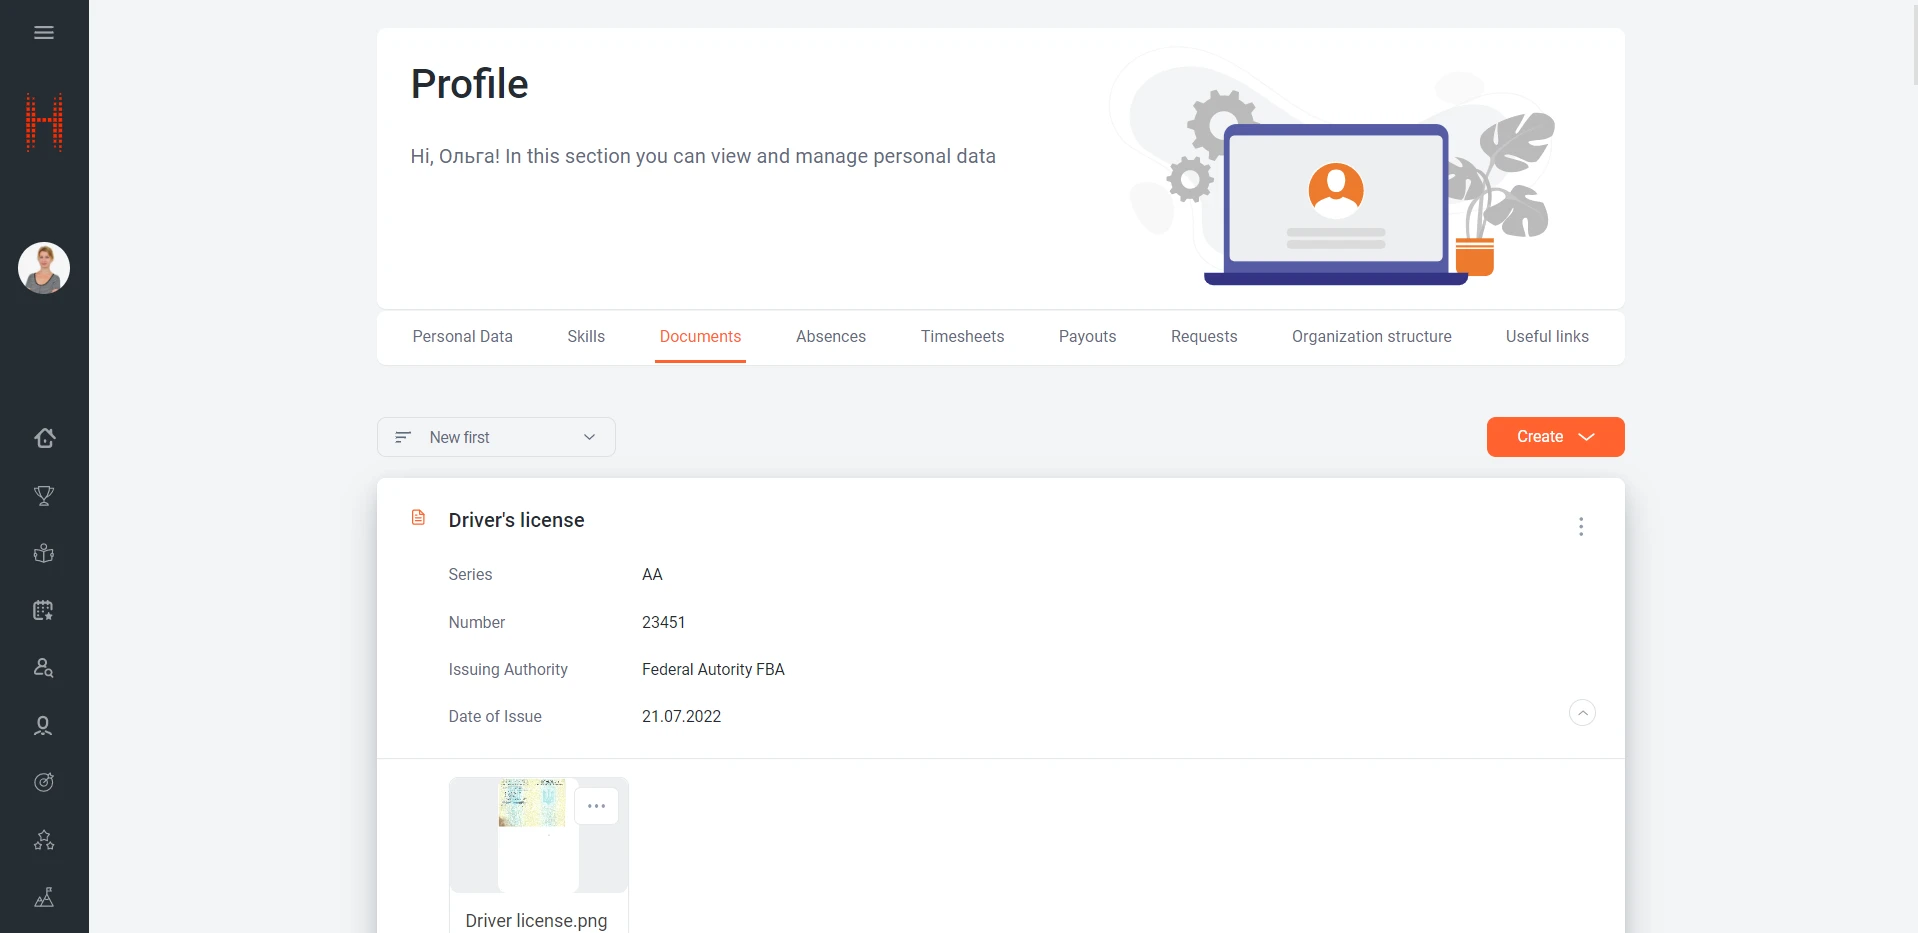This screenshot has height=933, width=1918.
Task: Open the trophy achievements icon
Action: (44, 496)
